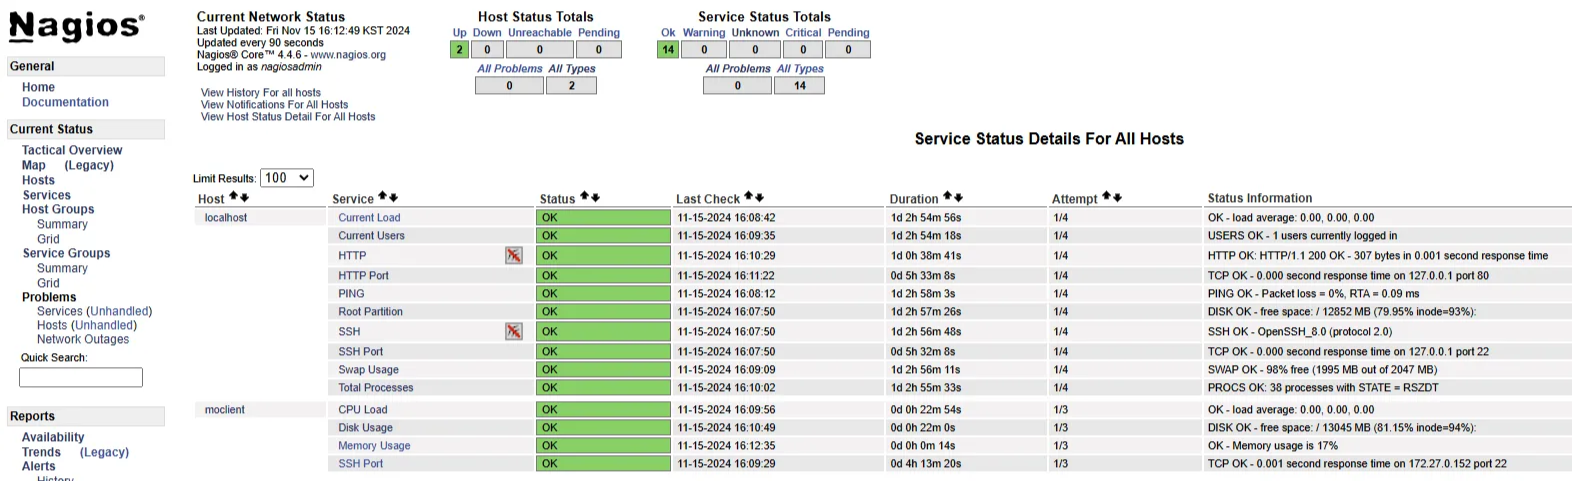Click the Up host status header
1572x481 pixels.
(459, 33)
